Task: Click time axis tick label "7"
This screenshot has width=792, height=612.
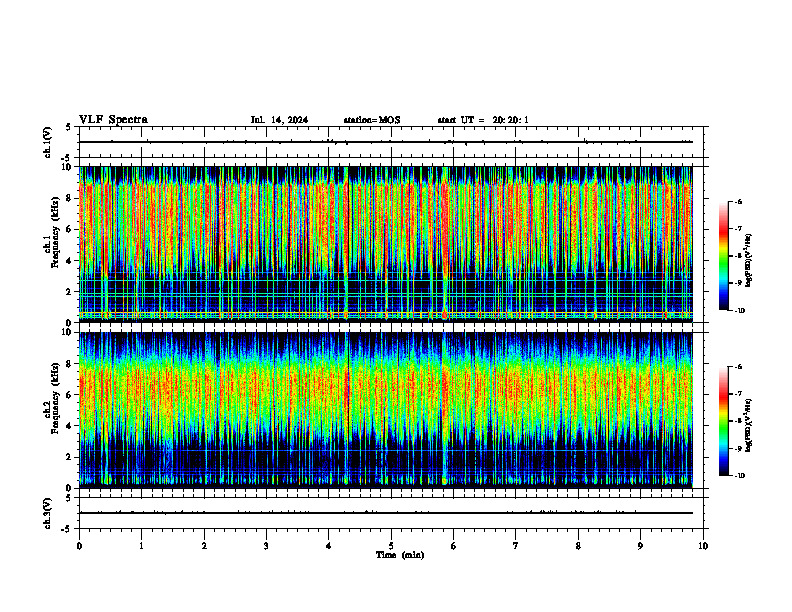Action: tap(516, 546)
